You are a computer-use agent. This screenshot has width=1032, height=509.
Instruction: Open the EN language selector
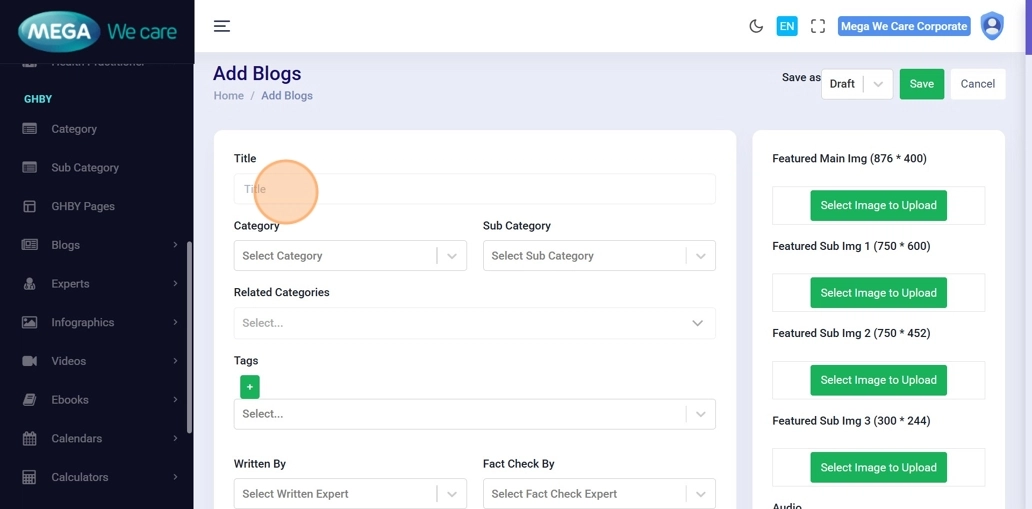pos(787,26)
